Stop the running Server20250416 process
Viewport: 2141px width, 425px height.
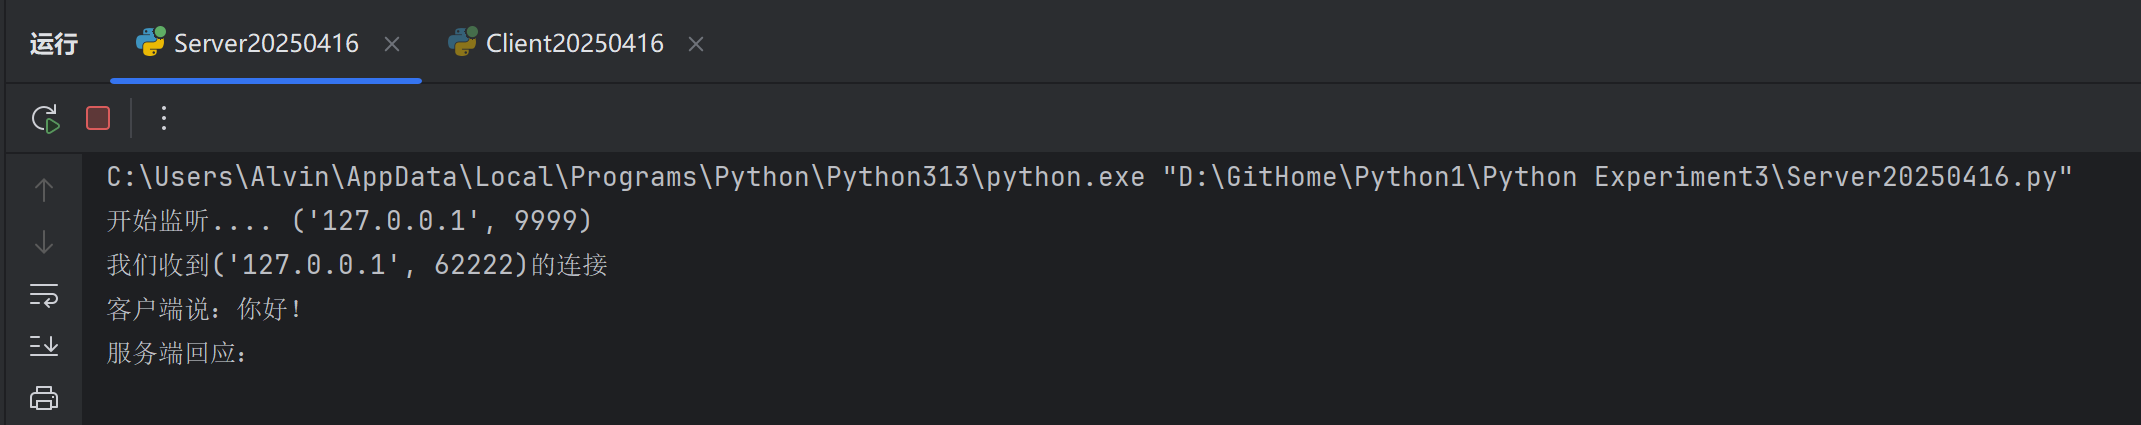(x=98, y=118)
